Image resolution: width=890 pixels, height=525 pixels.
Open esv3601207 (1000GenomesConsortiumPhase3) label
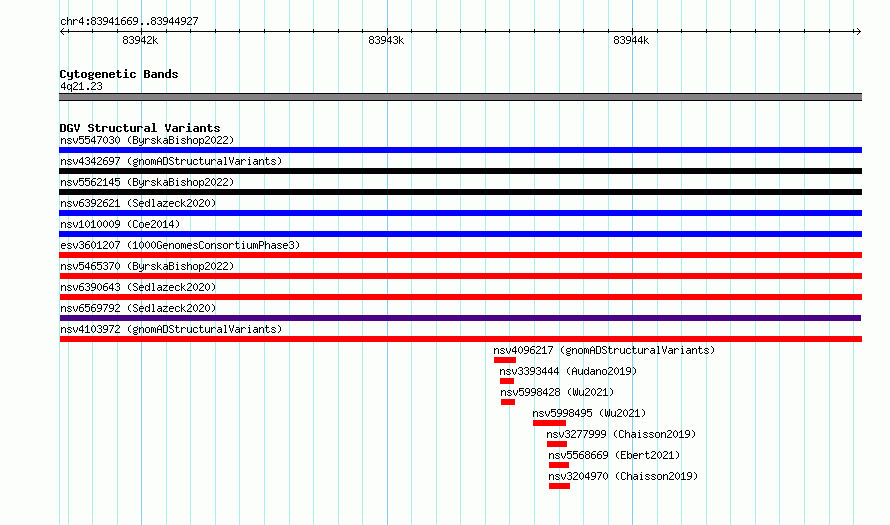pyautogui.click(x=180, y=245)
